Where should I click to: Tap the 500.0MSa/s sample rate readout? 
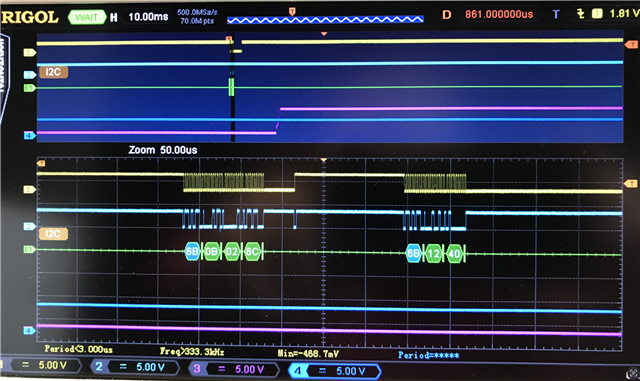(x=197, y=12)
